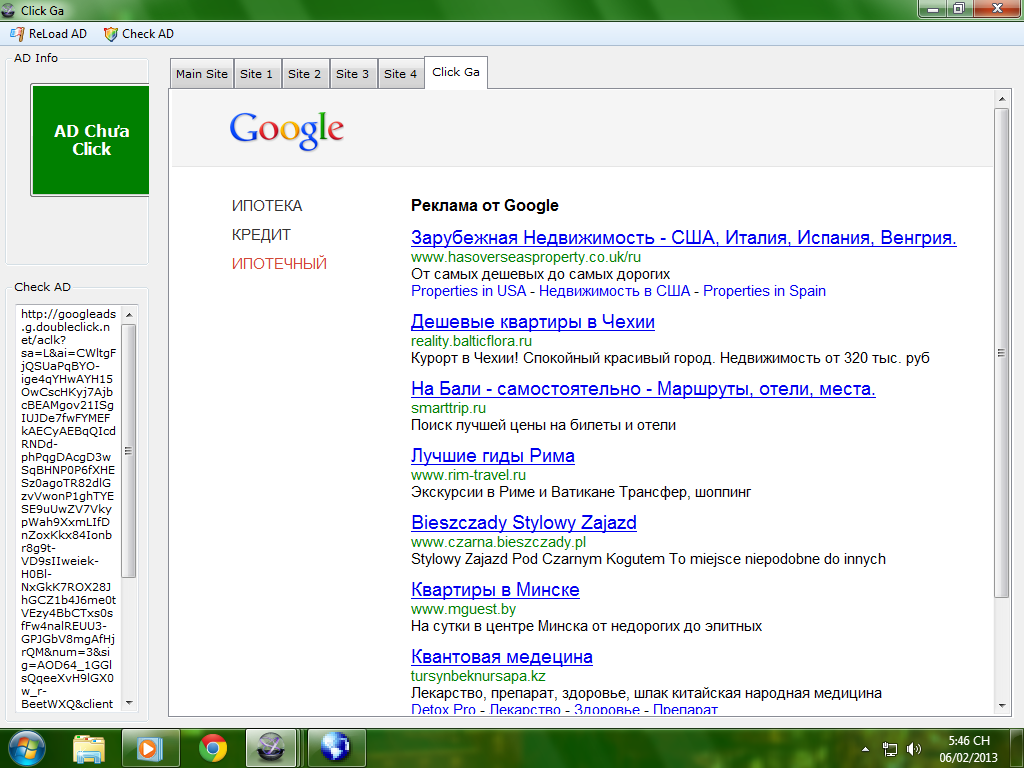Open Лучшие гиды Рима link
The height and width of the screenshot is (768, 1024).
[492, 456]
